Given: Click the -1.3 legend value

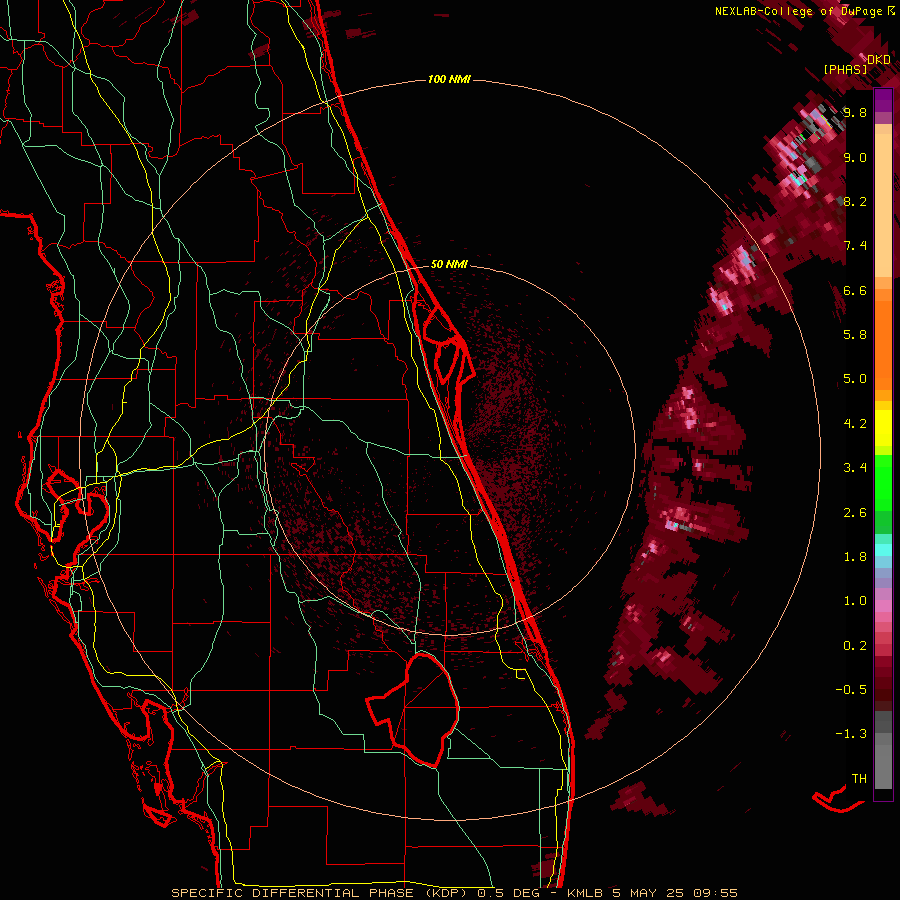Looking at the screenshot, I should tap(851, 734).
